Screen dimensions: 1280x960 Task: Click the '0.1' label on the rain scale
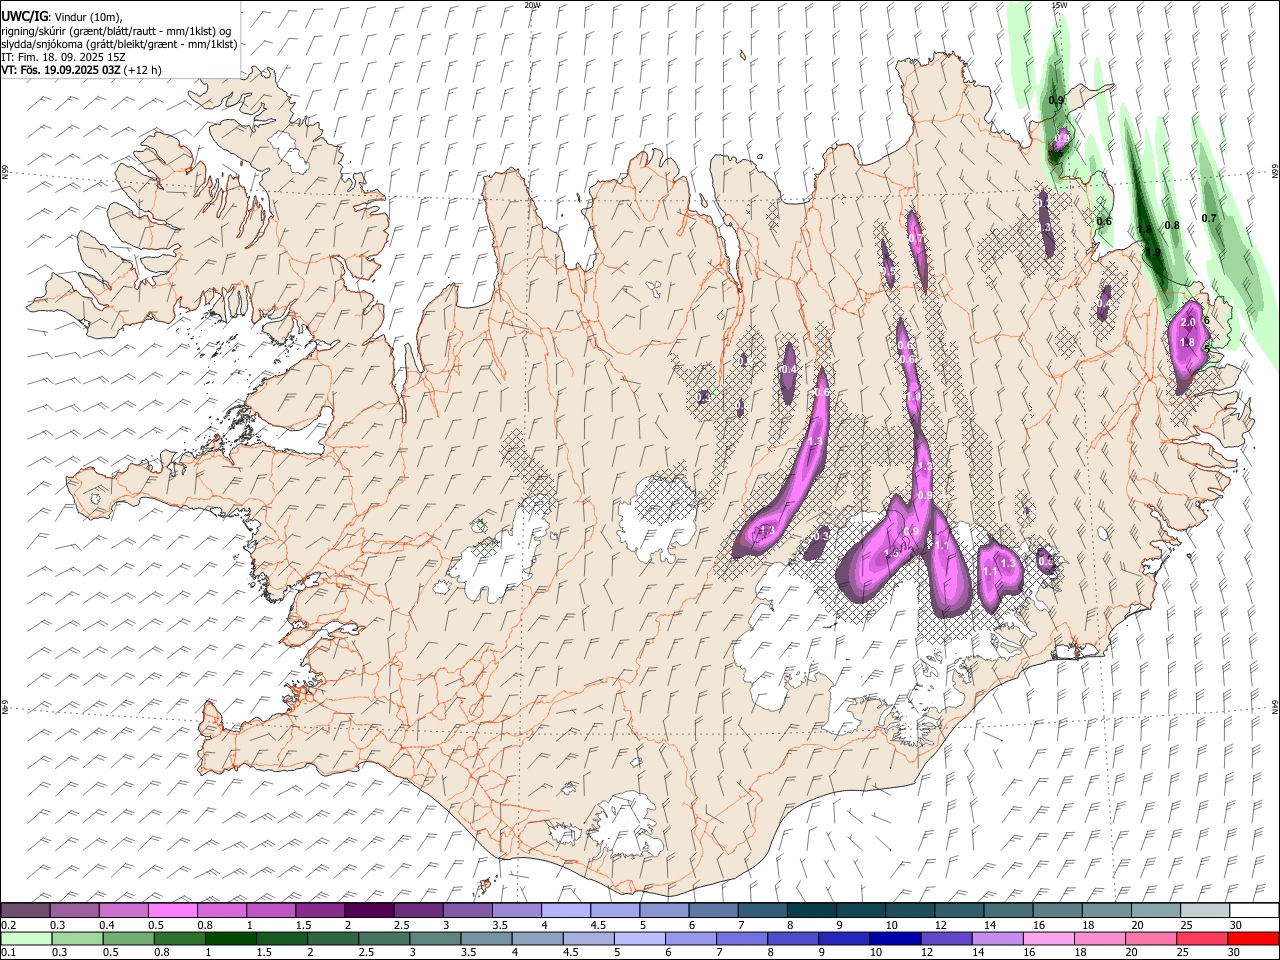(x=9, y=953)
